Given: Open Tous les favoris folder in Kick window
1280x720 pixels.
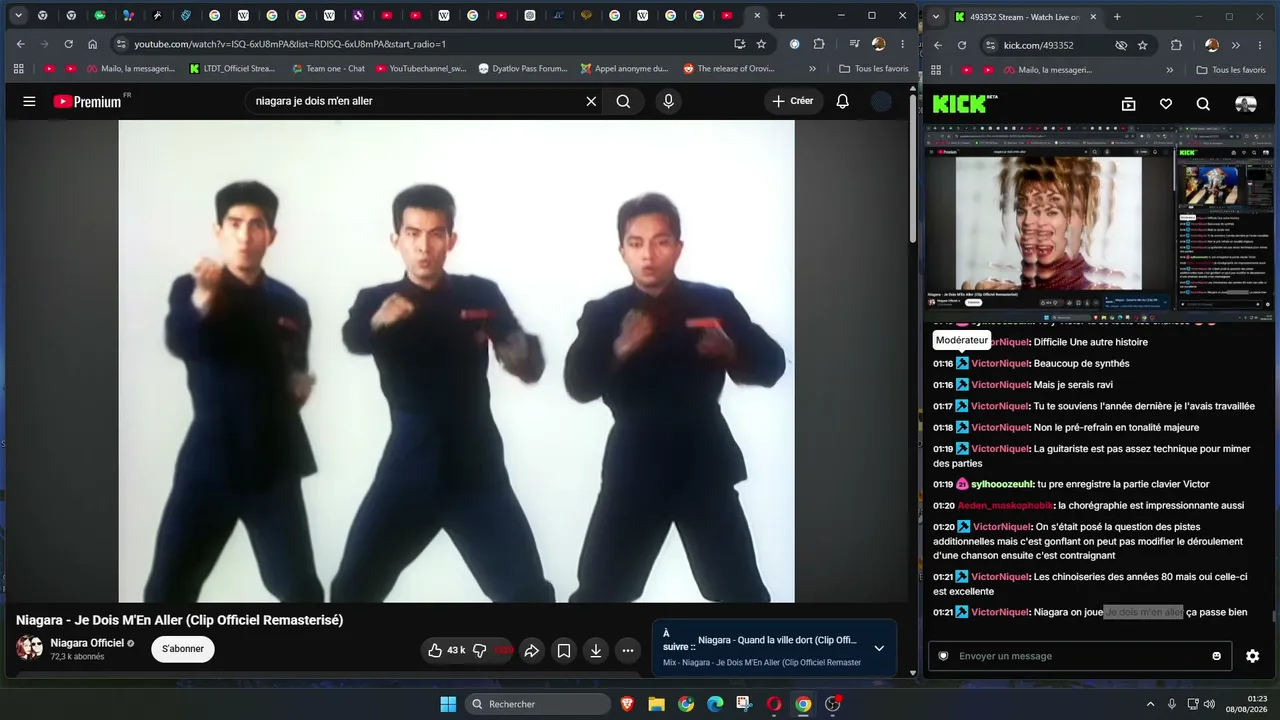Looking at the screenshot, I should pos(1231,70).
